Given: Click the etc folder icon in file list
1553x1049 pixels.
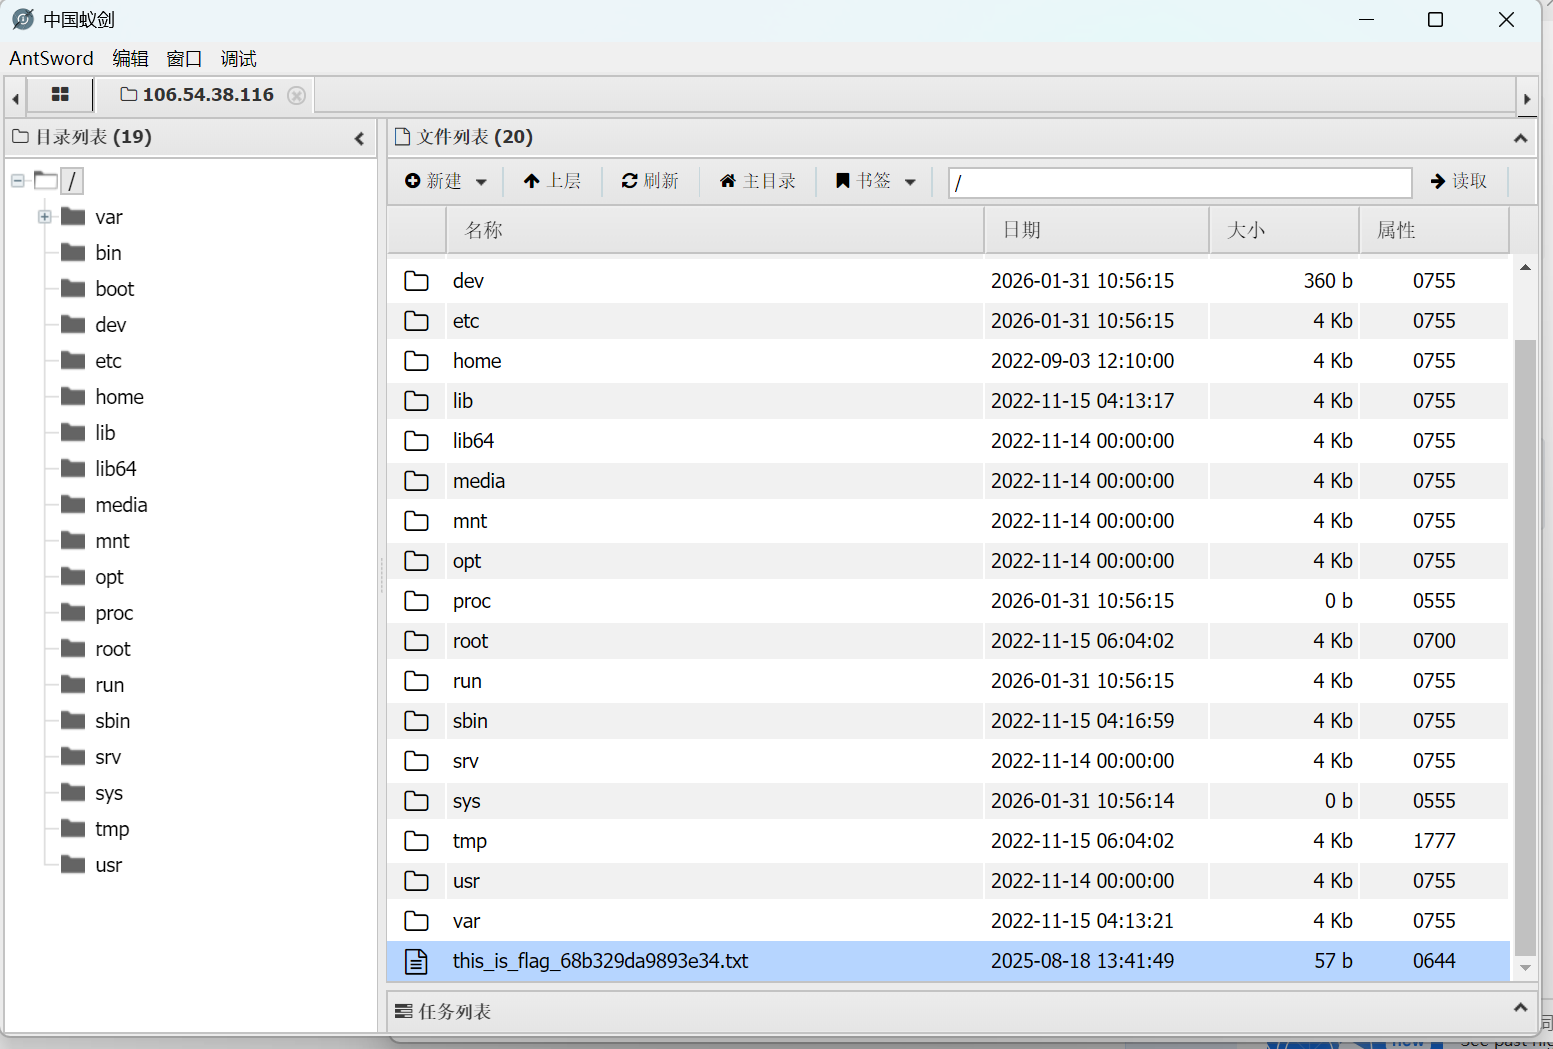Looking at the screenshot, I should (x=416, y=321).
